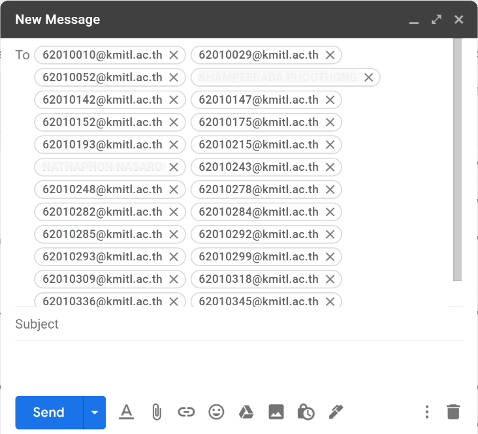The image size is (478, 434).
Task: Attach files using the paperclip icon
Action: pyautogui.click(x=156, y=412)
